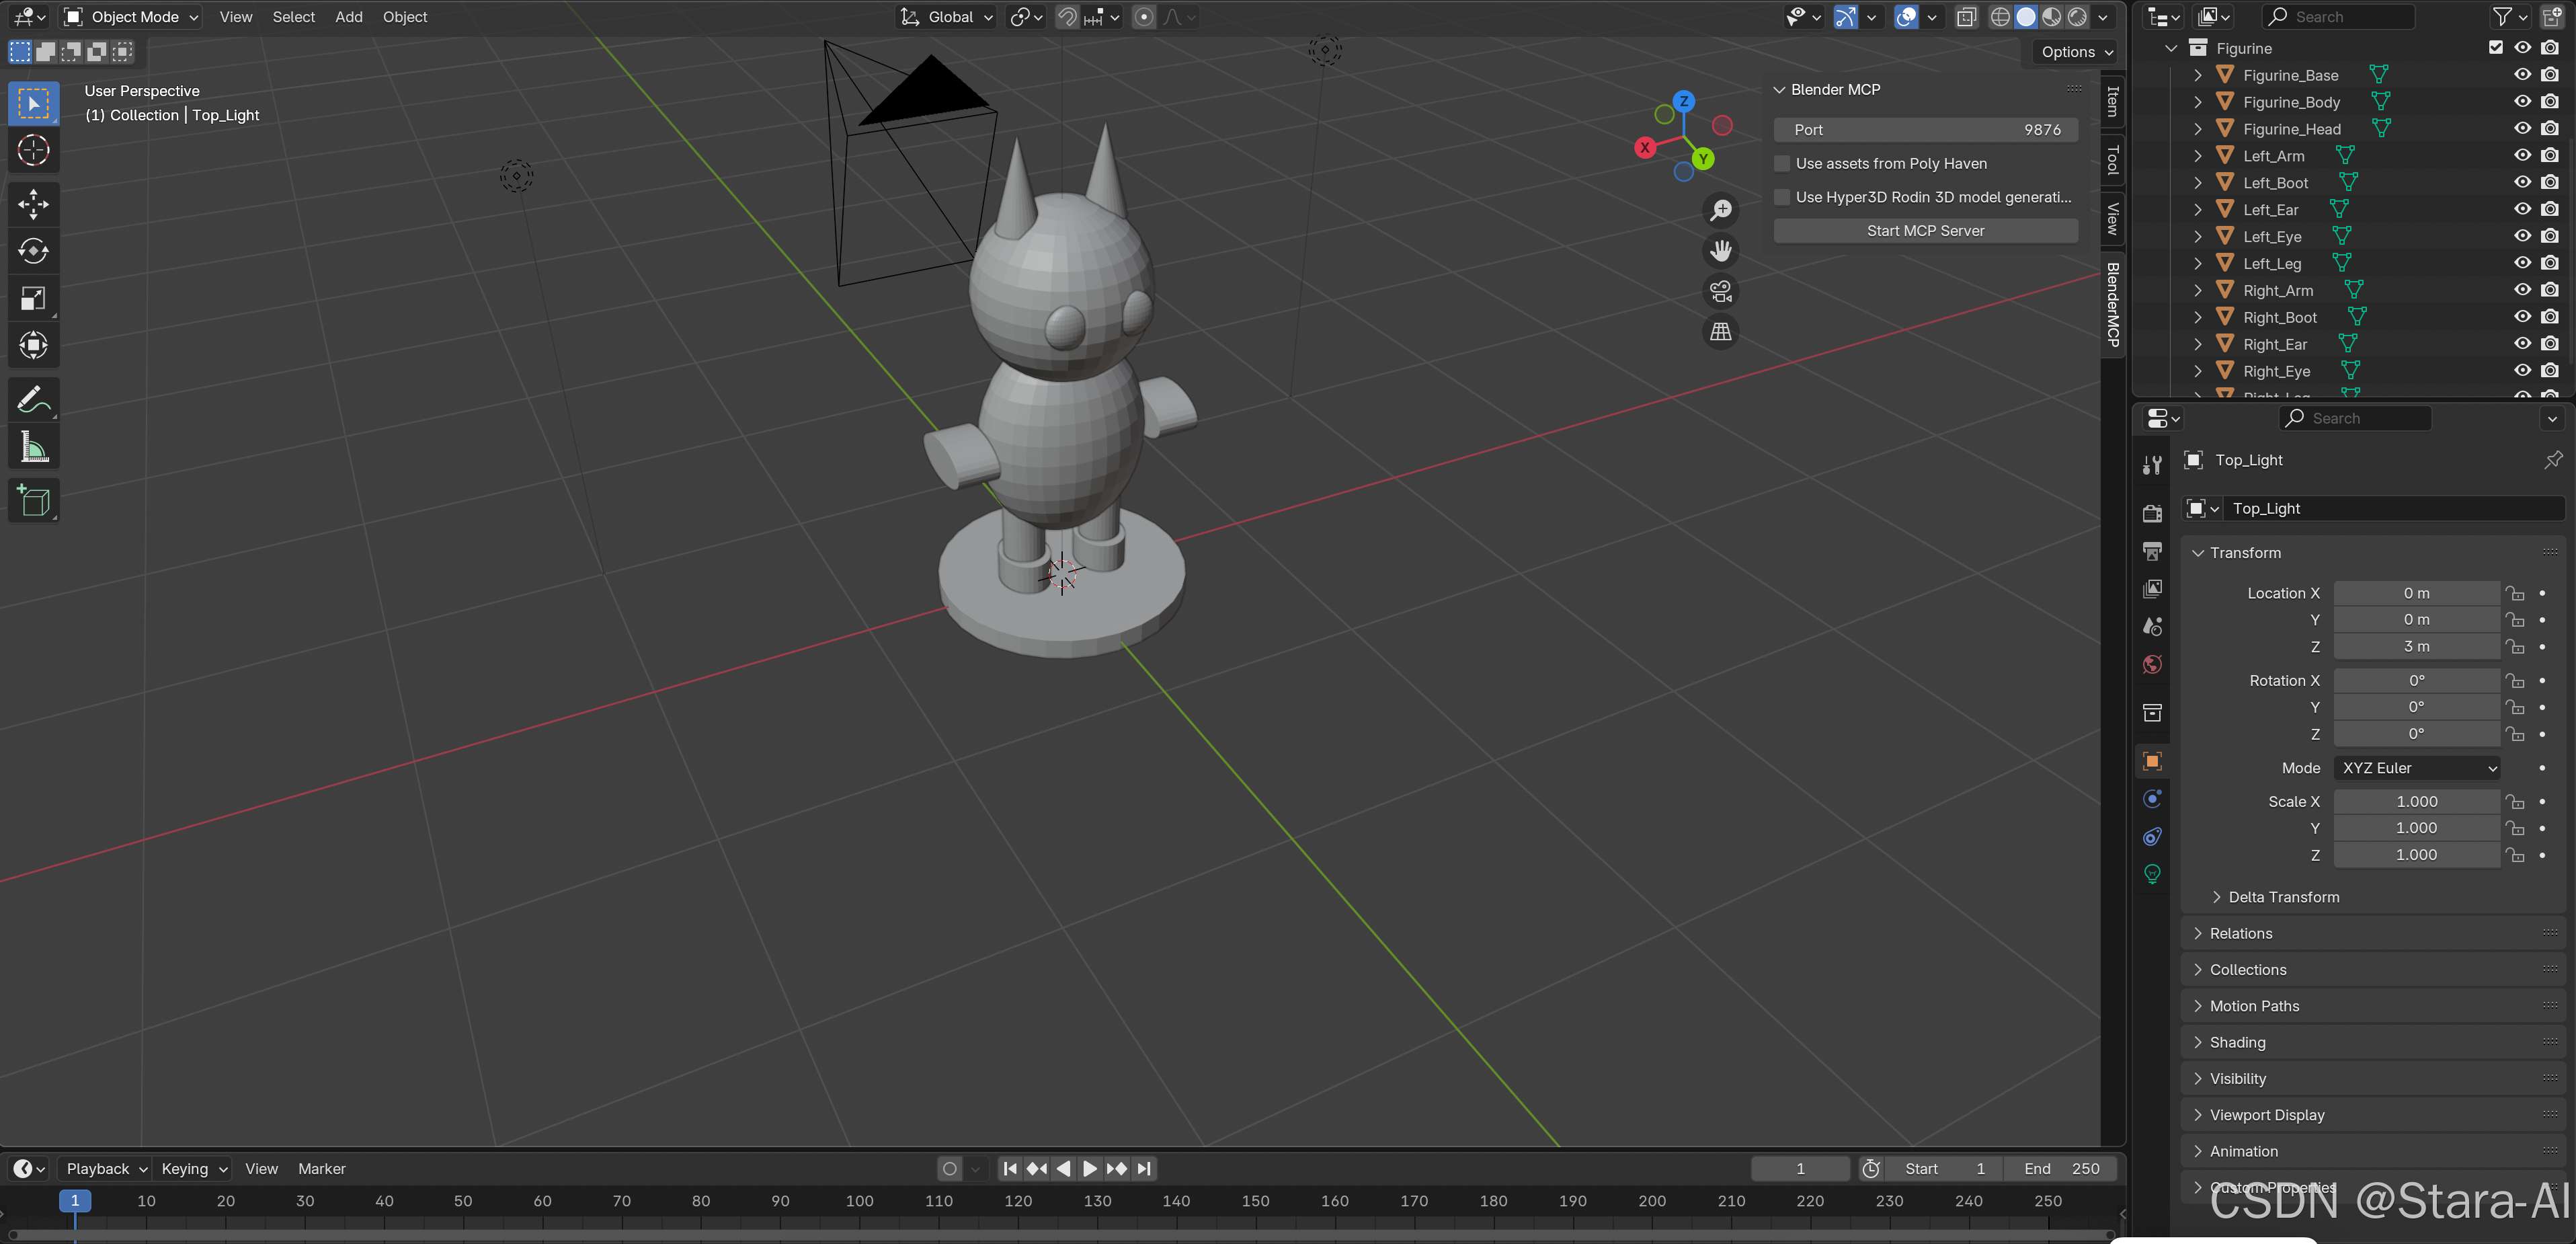Select the Transform tool

point(33,345)
